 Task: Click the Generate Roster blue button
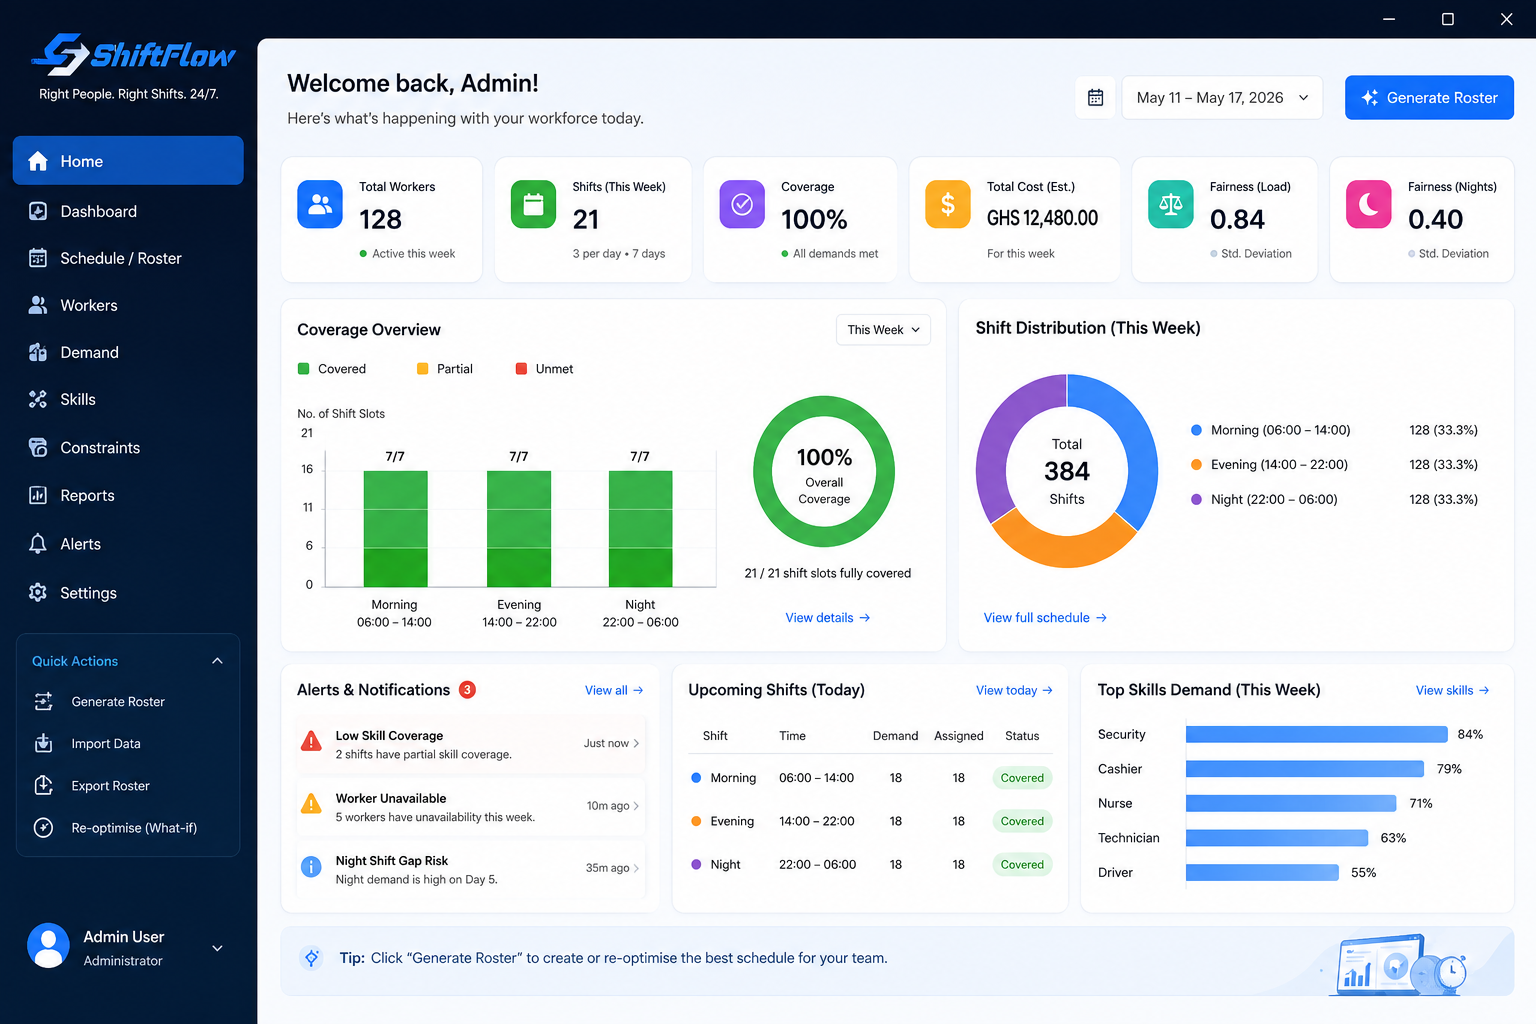(1429, 97)
